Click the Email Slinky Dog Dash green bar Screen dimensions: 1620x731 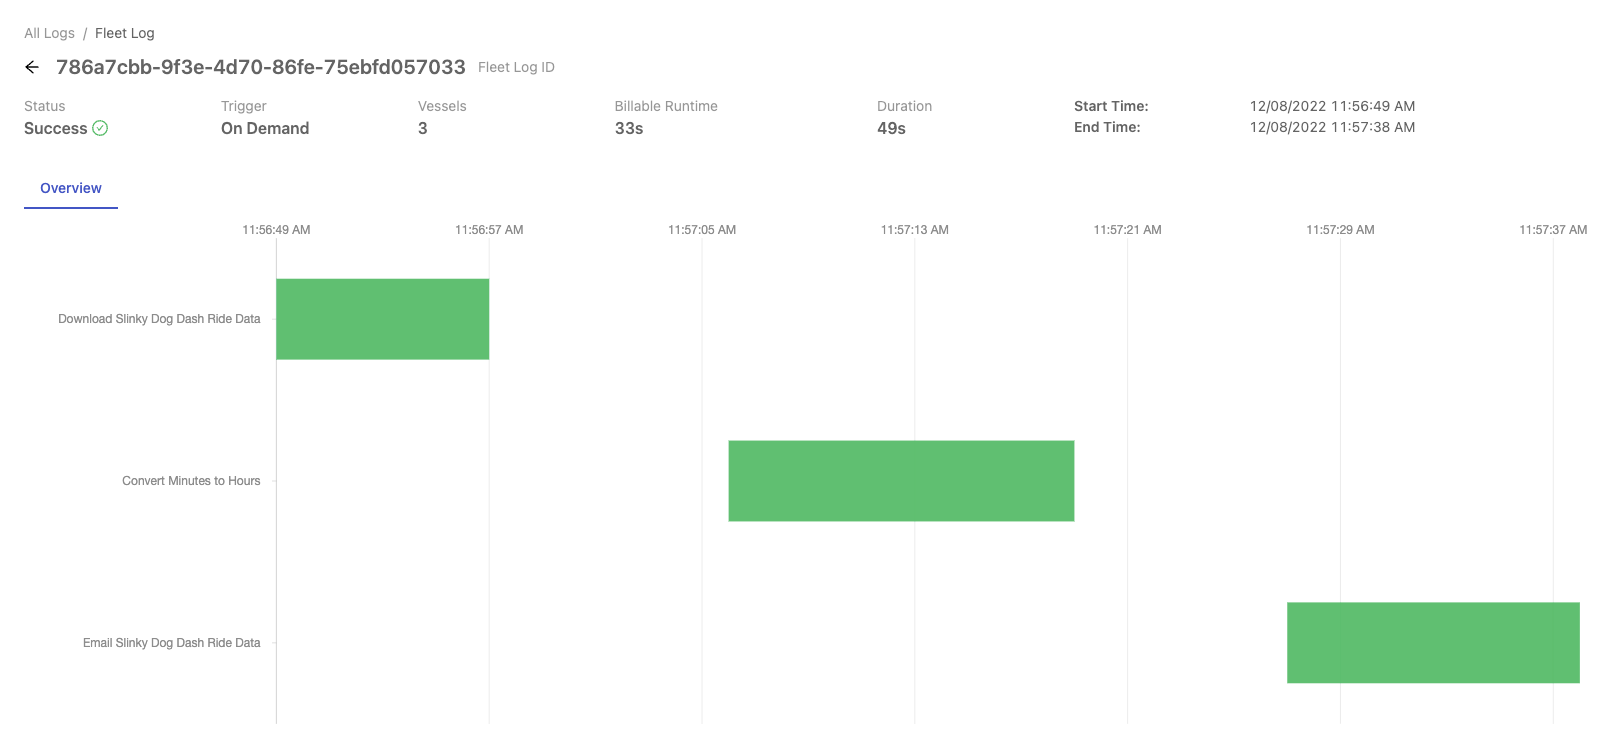click(x=1433, y=643)
